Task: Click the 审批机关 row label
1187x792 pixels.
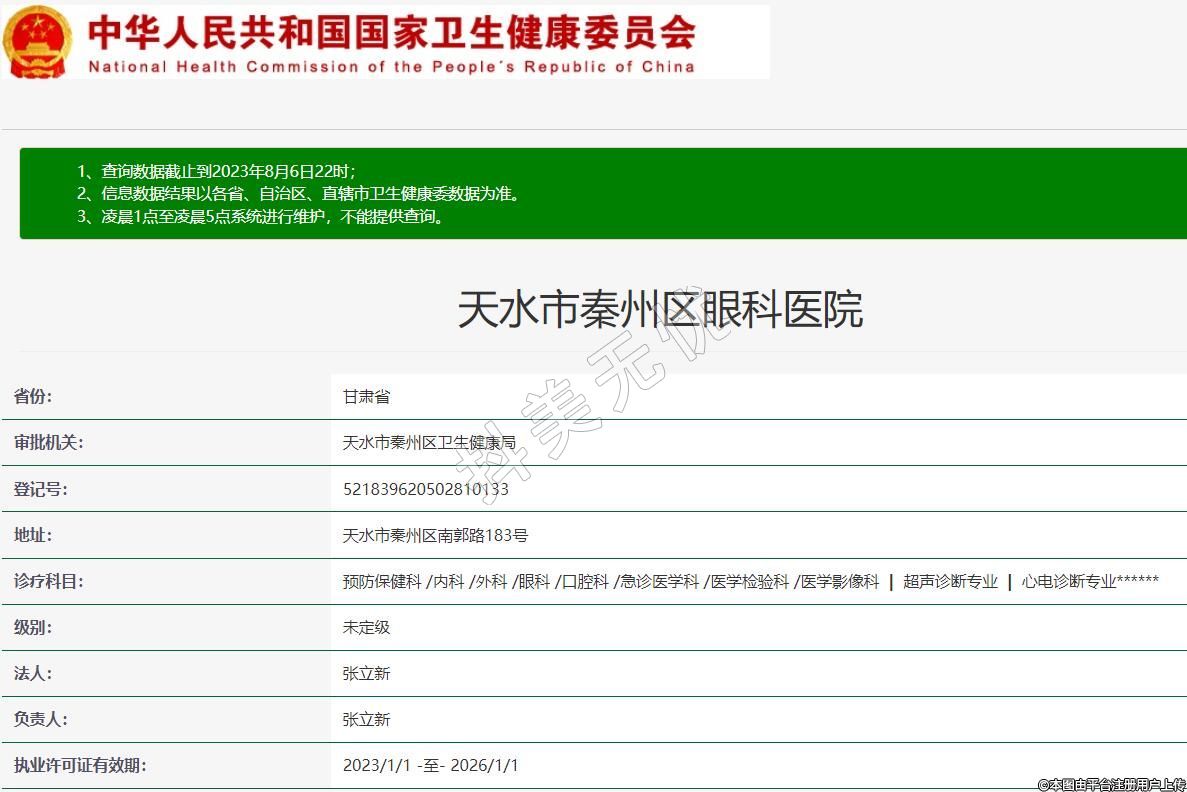Action: 48,443
